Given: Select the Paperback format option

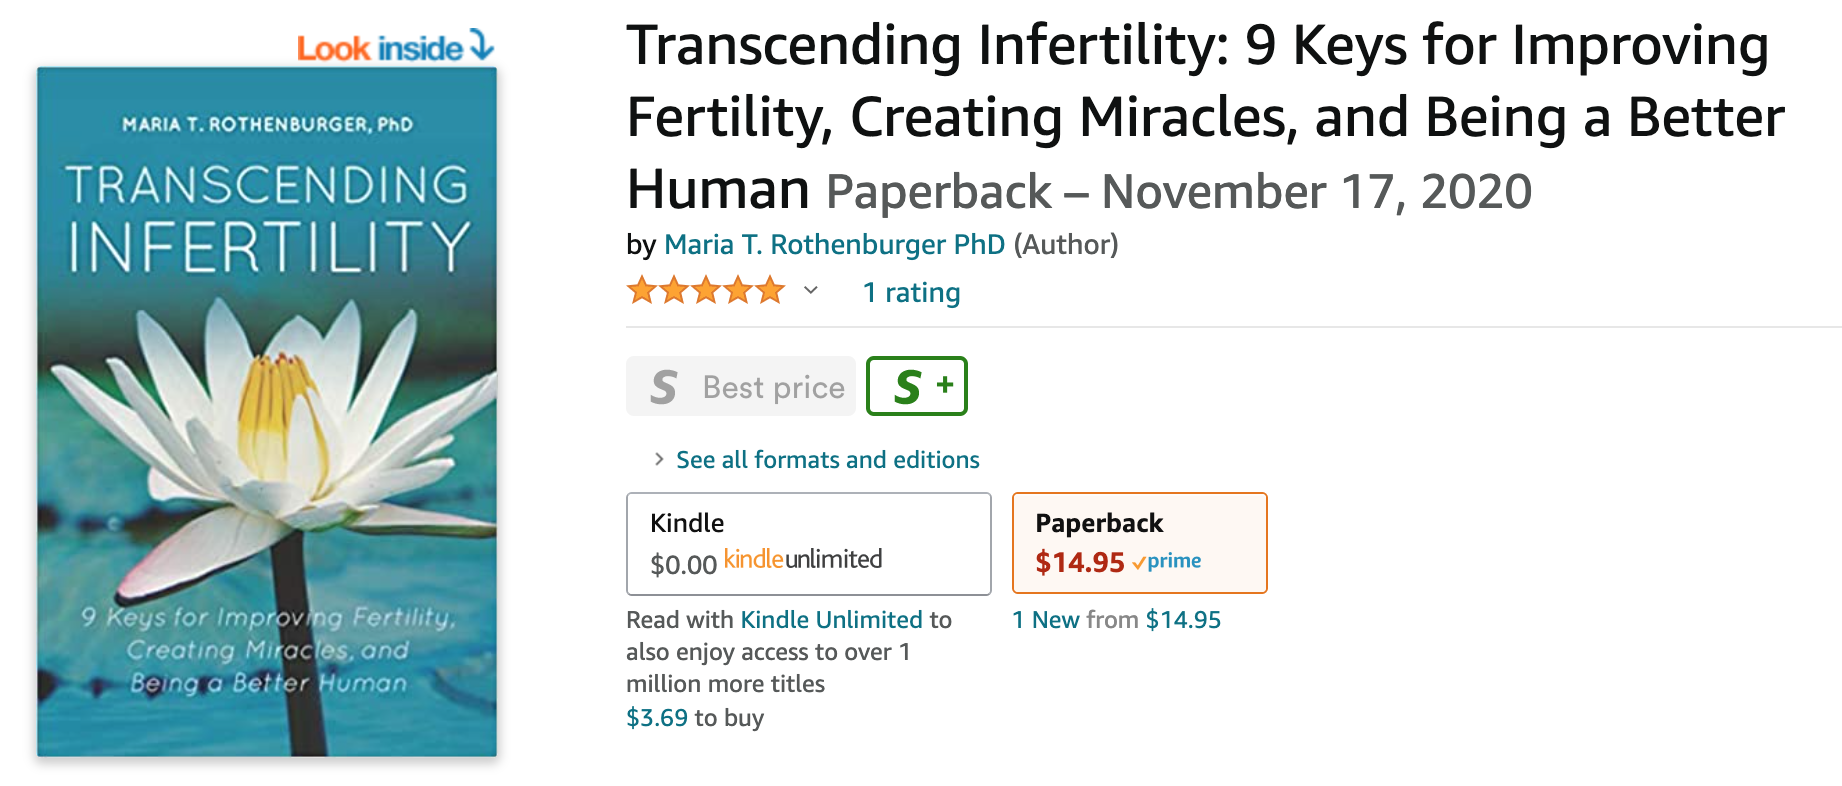Looking at the screenshot, I should pos(1140,543).
